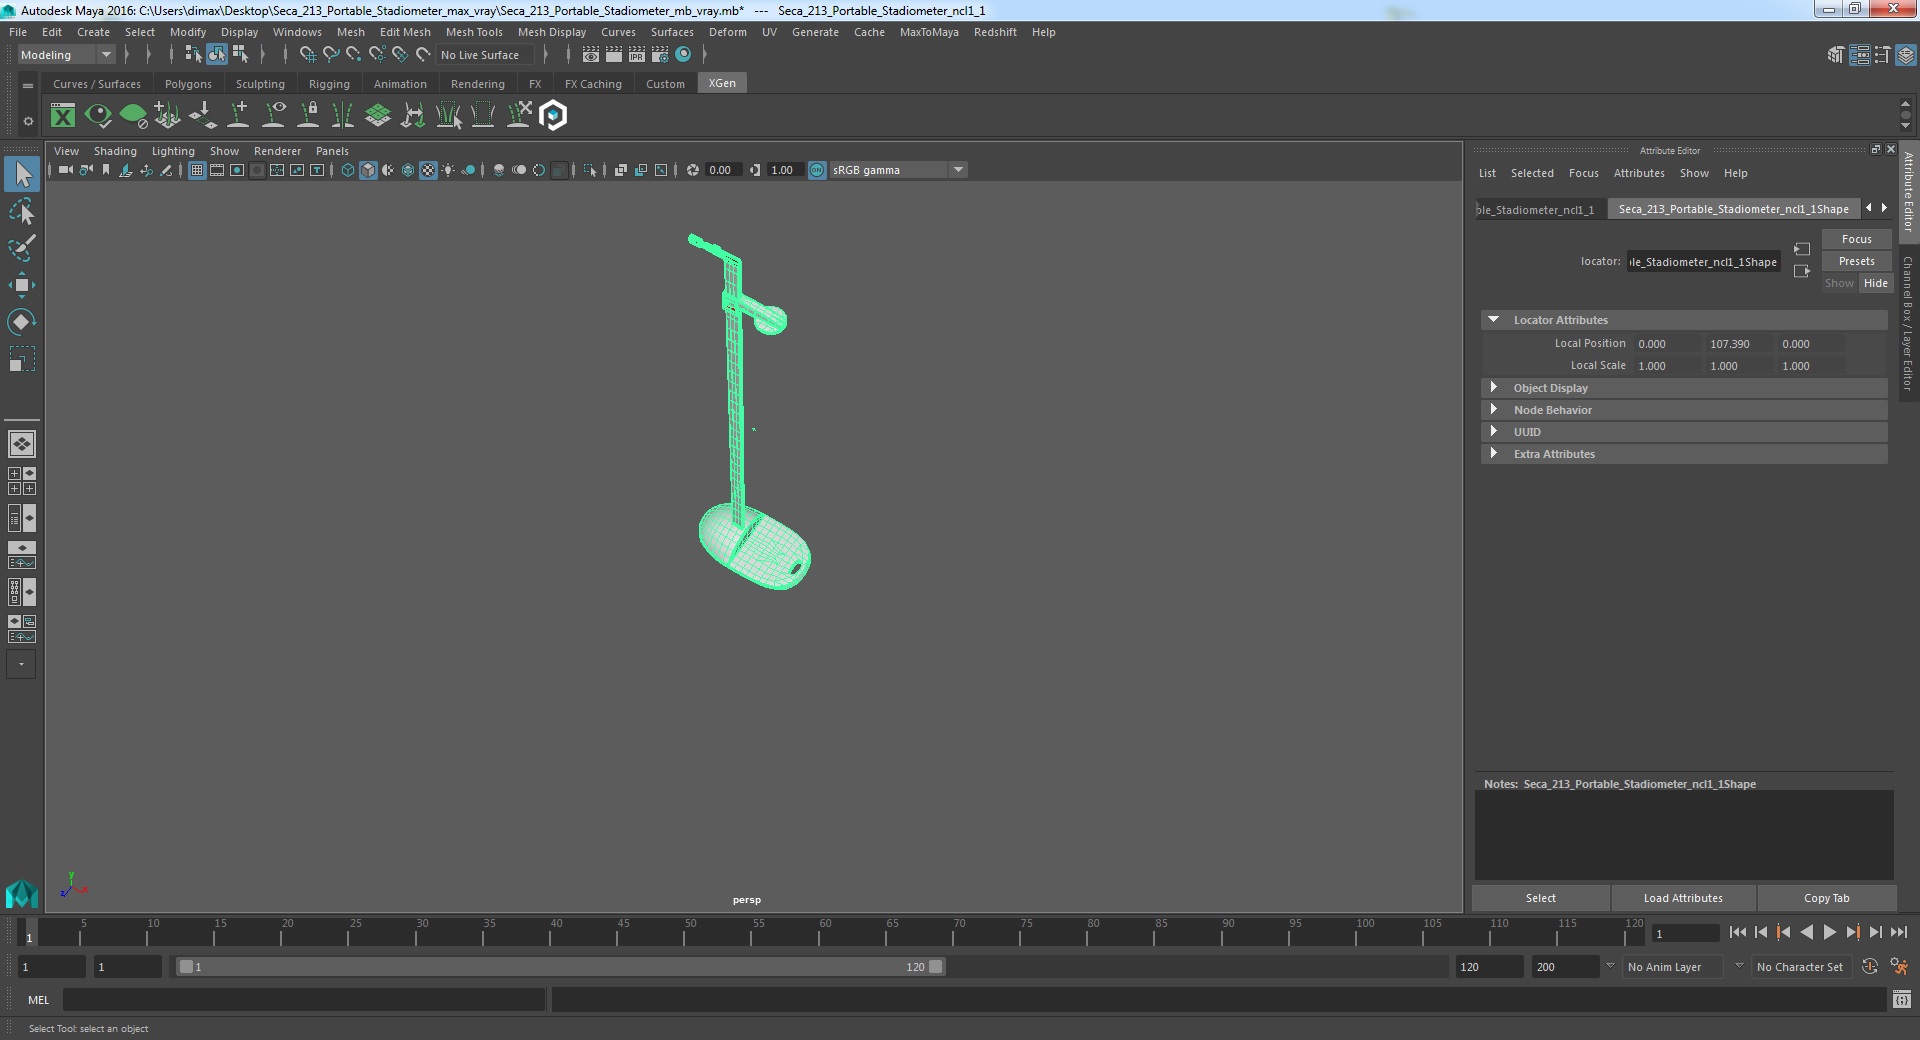Toggle the resolution gate display
The width and height of the screenshot is (1920, 1040).
click(237, 170)
